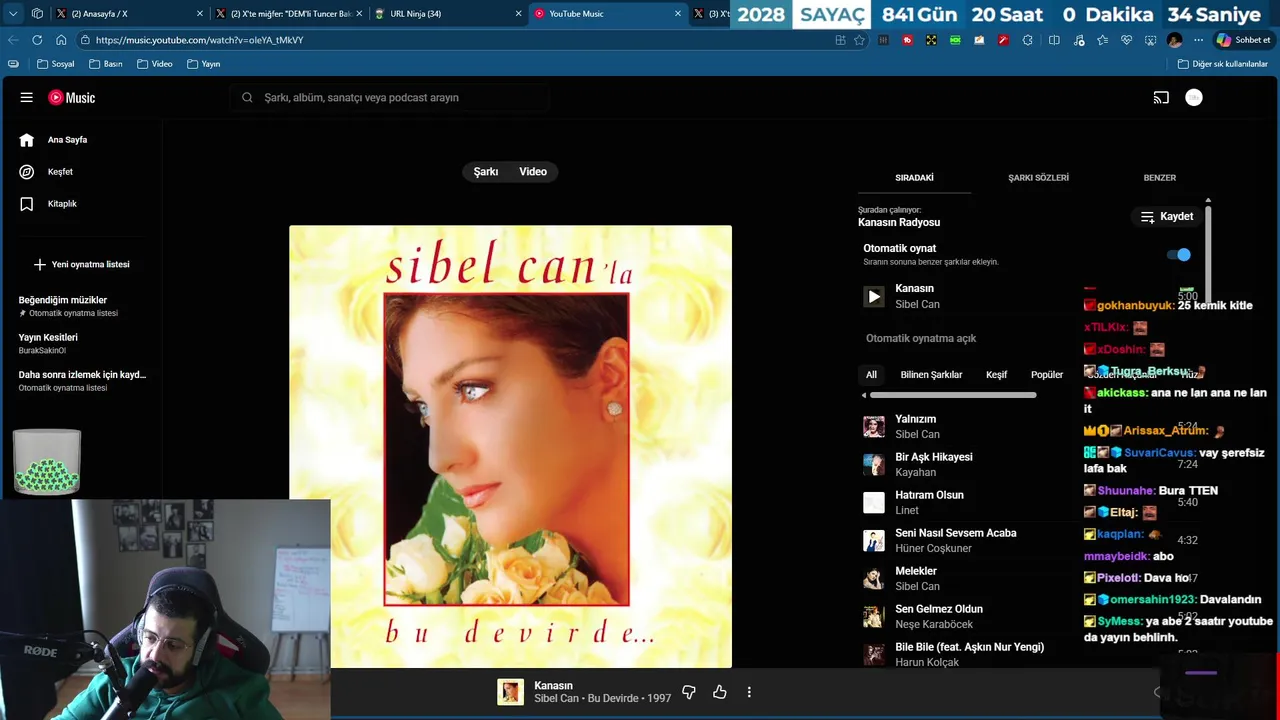Viewport: 1280px width, 720px height.
Task: Open the Yayın bookmarks folder
Action: point(203,64)
